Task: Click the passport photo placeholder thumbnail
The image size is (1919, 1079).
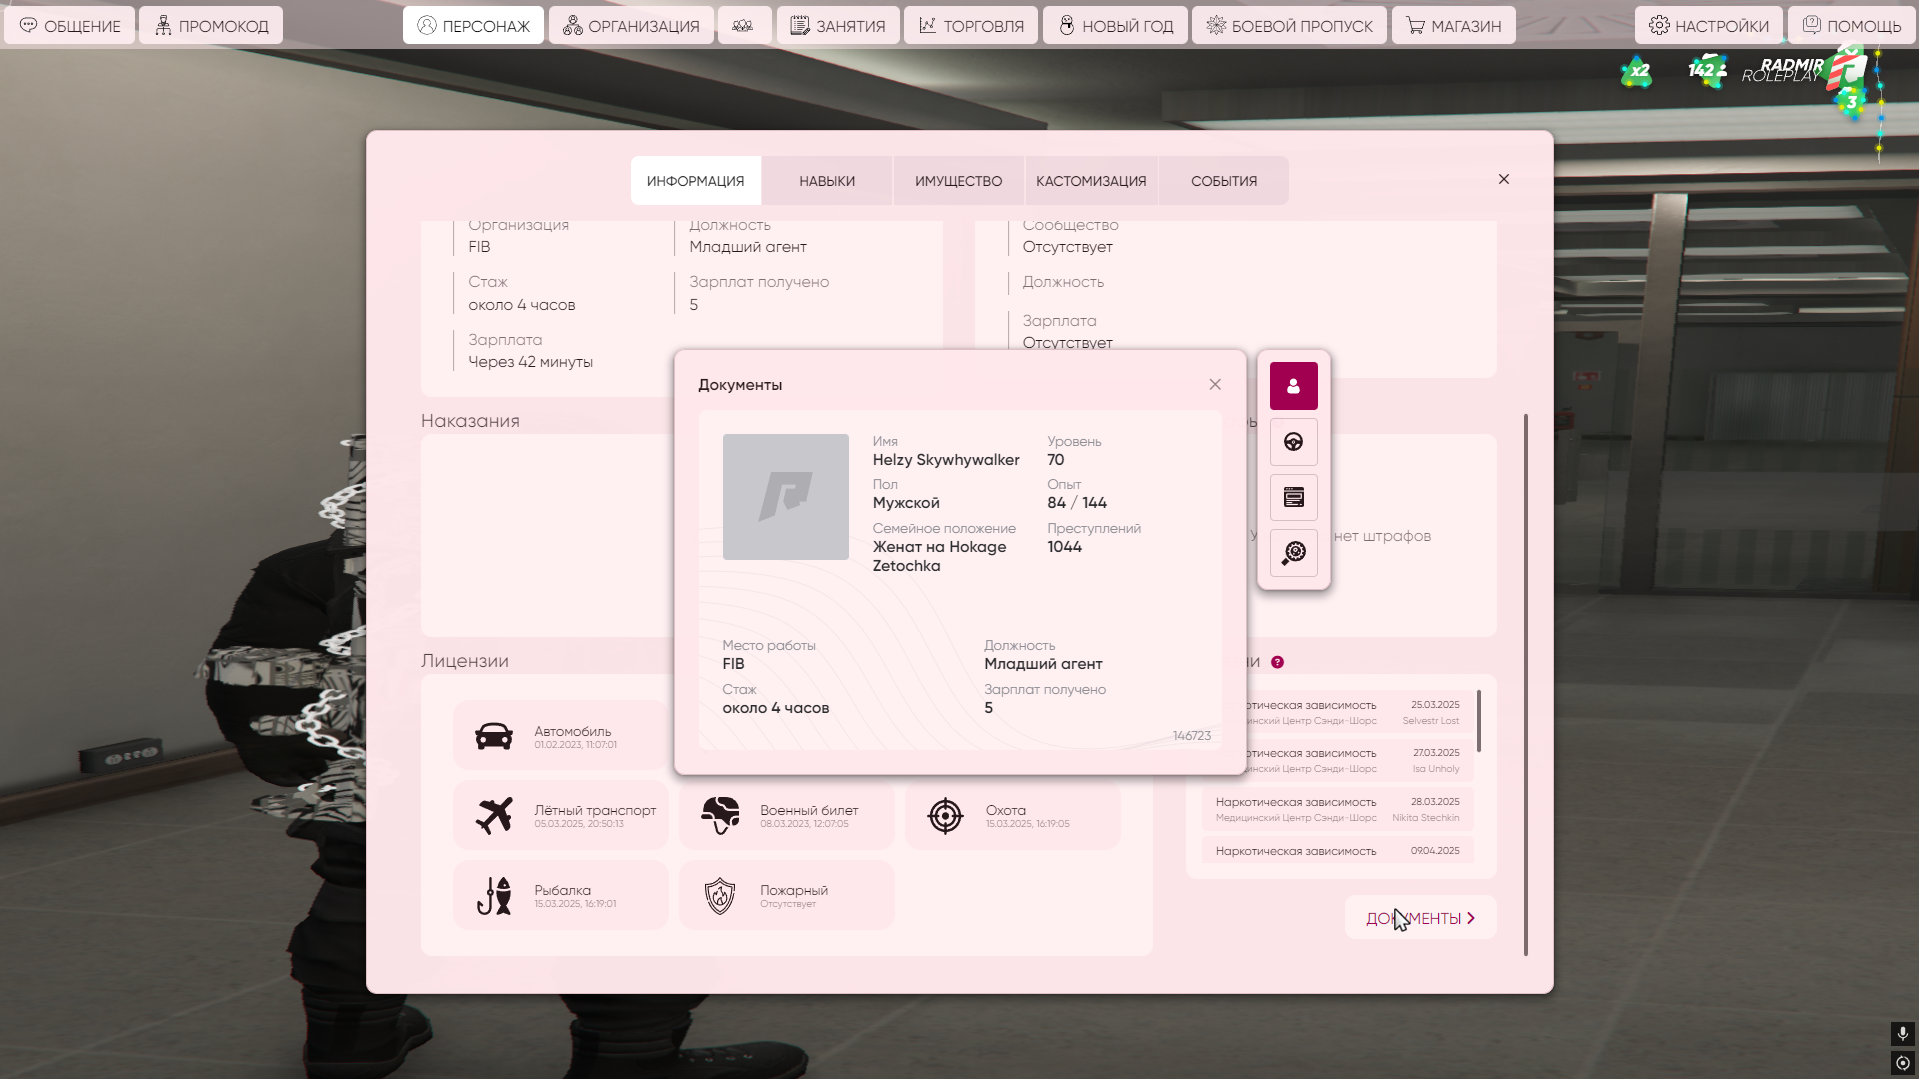Action: tap(785, 497)
